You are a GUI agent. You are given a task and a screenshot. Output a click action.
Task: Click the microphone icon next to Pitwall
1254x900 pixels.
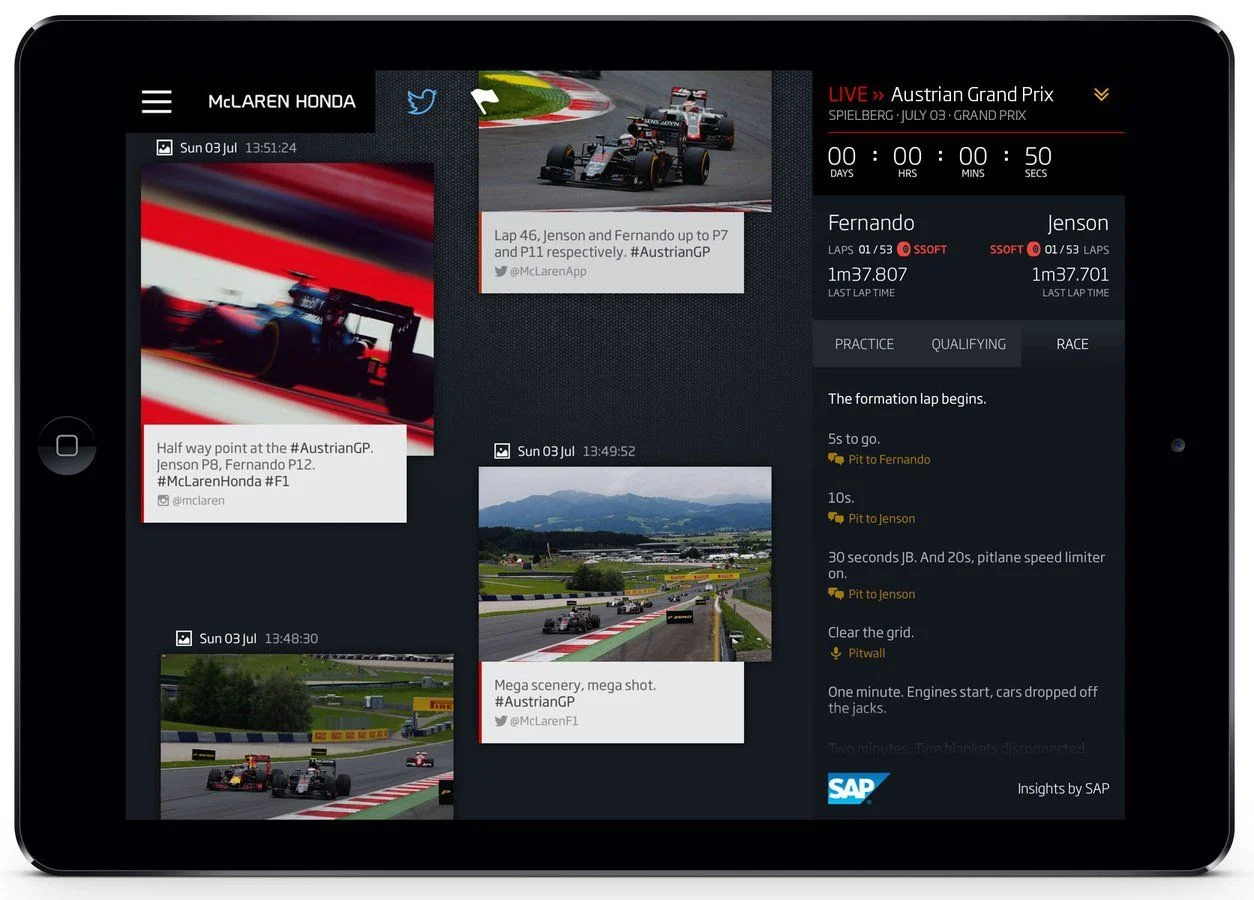836,653
